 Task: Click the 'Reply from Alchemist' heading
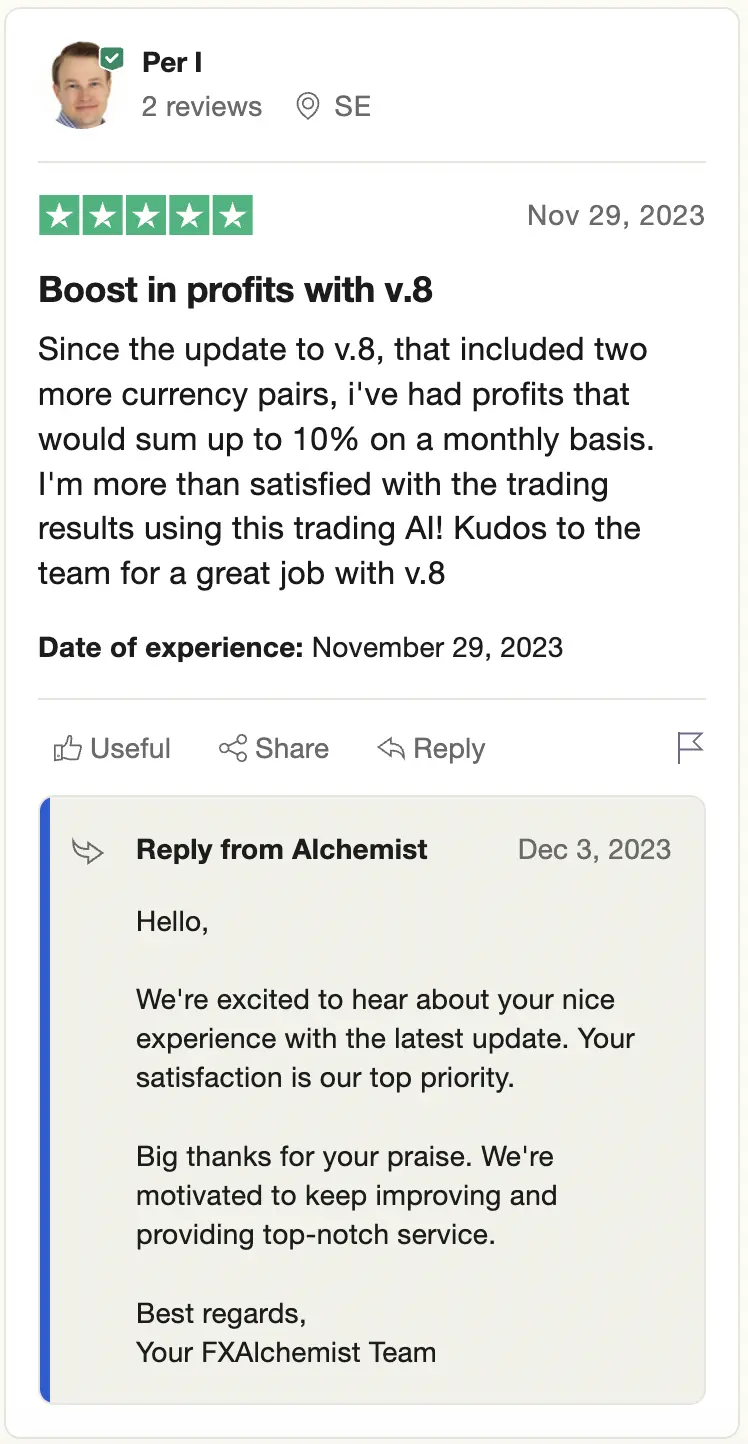282,850
